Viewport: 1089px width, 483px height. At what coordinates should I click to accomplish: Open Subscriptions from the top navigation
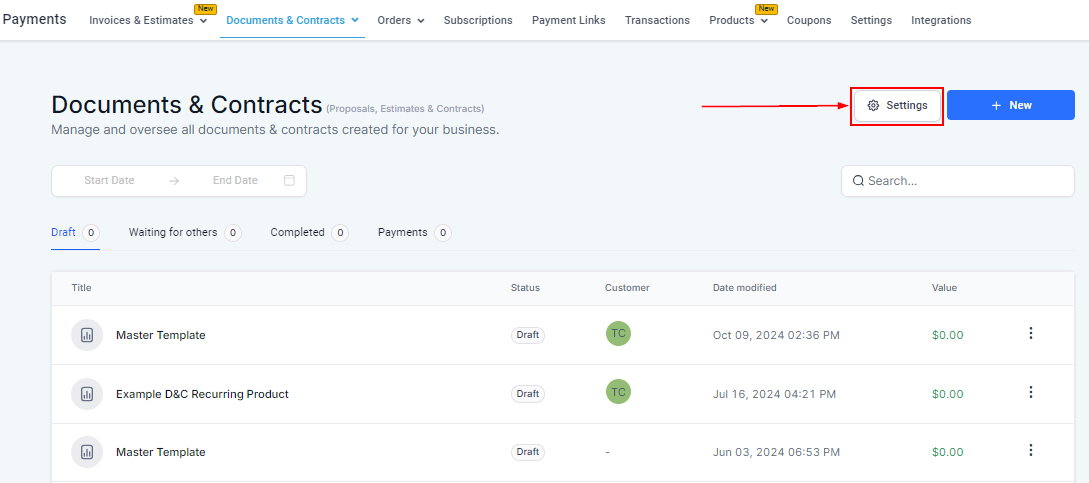coord(477,20)
